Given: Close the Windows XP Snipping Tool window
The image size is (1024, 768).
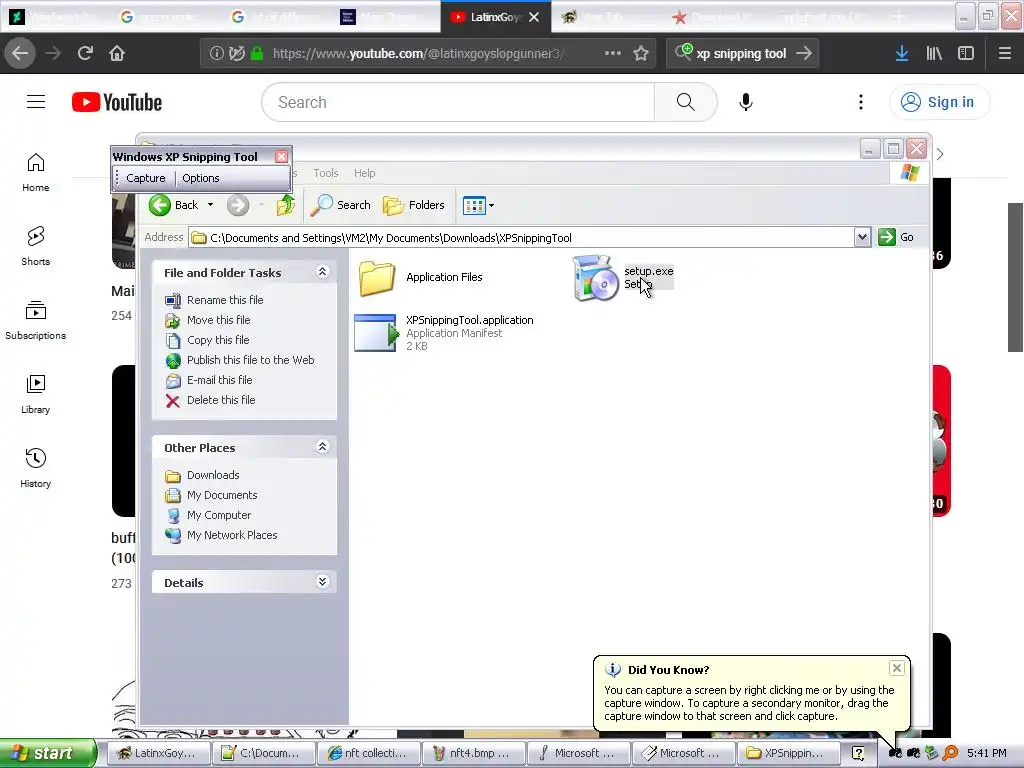Looking at the screenshot, I should pos(281,157).
